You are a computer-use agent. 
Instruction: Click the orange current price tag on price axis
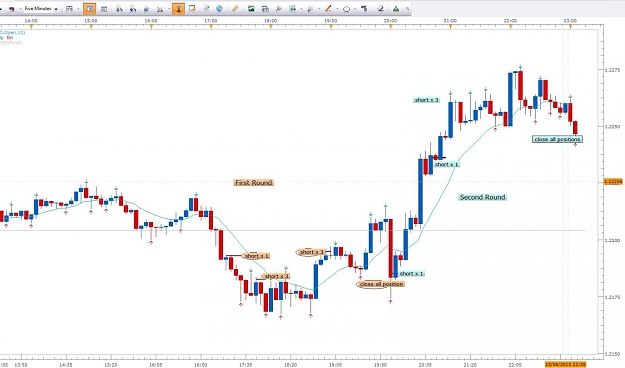614,182
